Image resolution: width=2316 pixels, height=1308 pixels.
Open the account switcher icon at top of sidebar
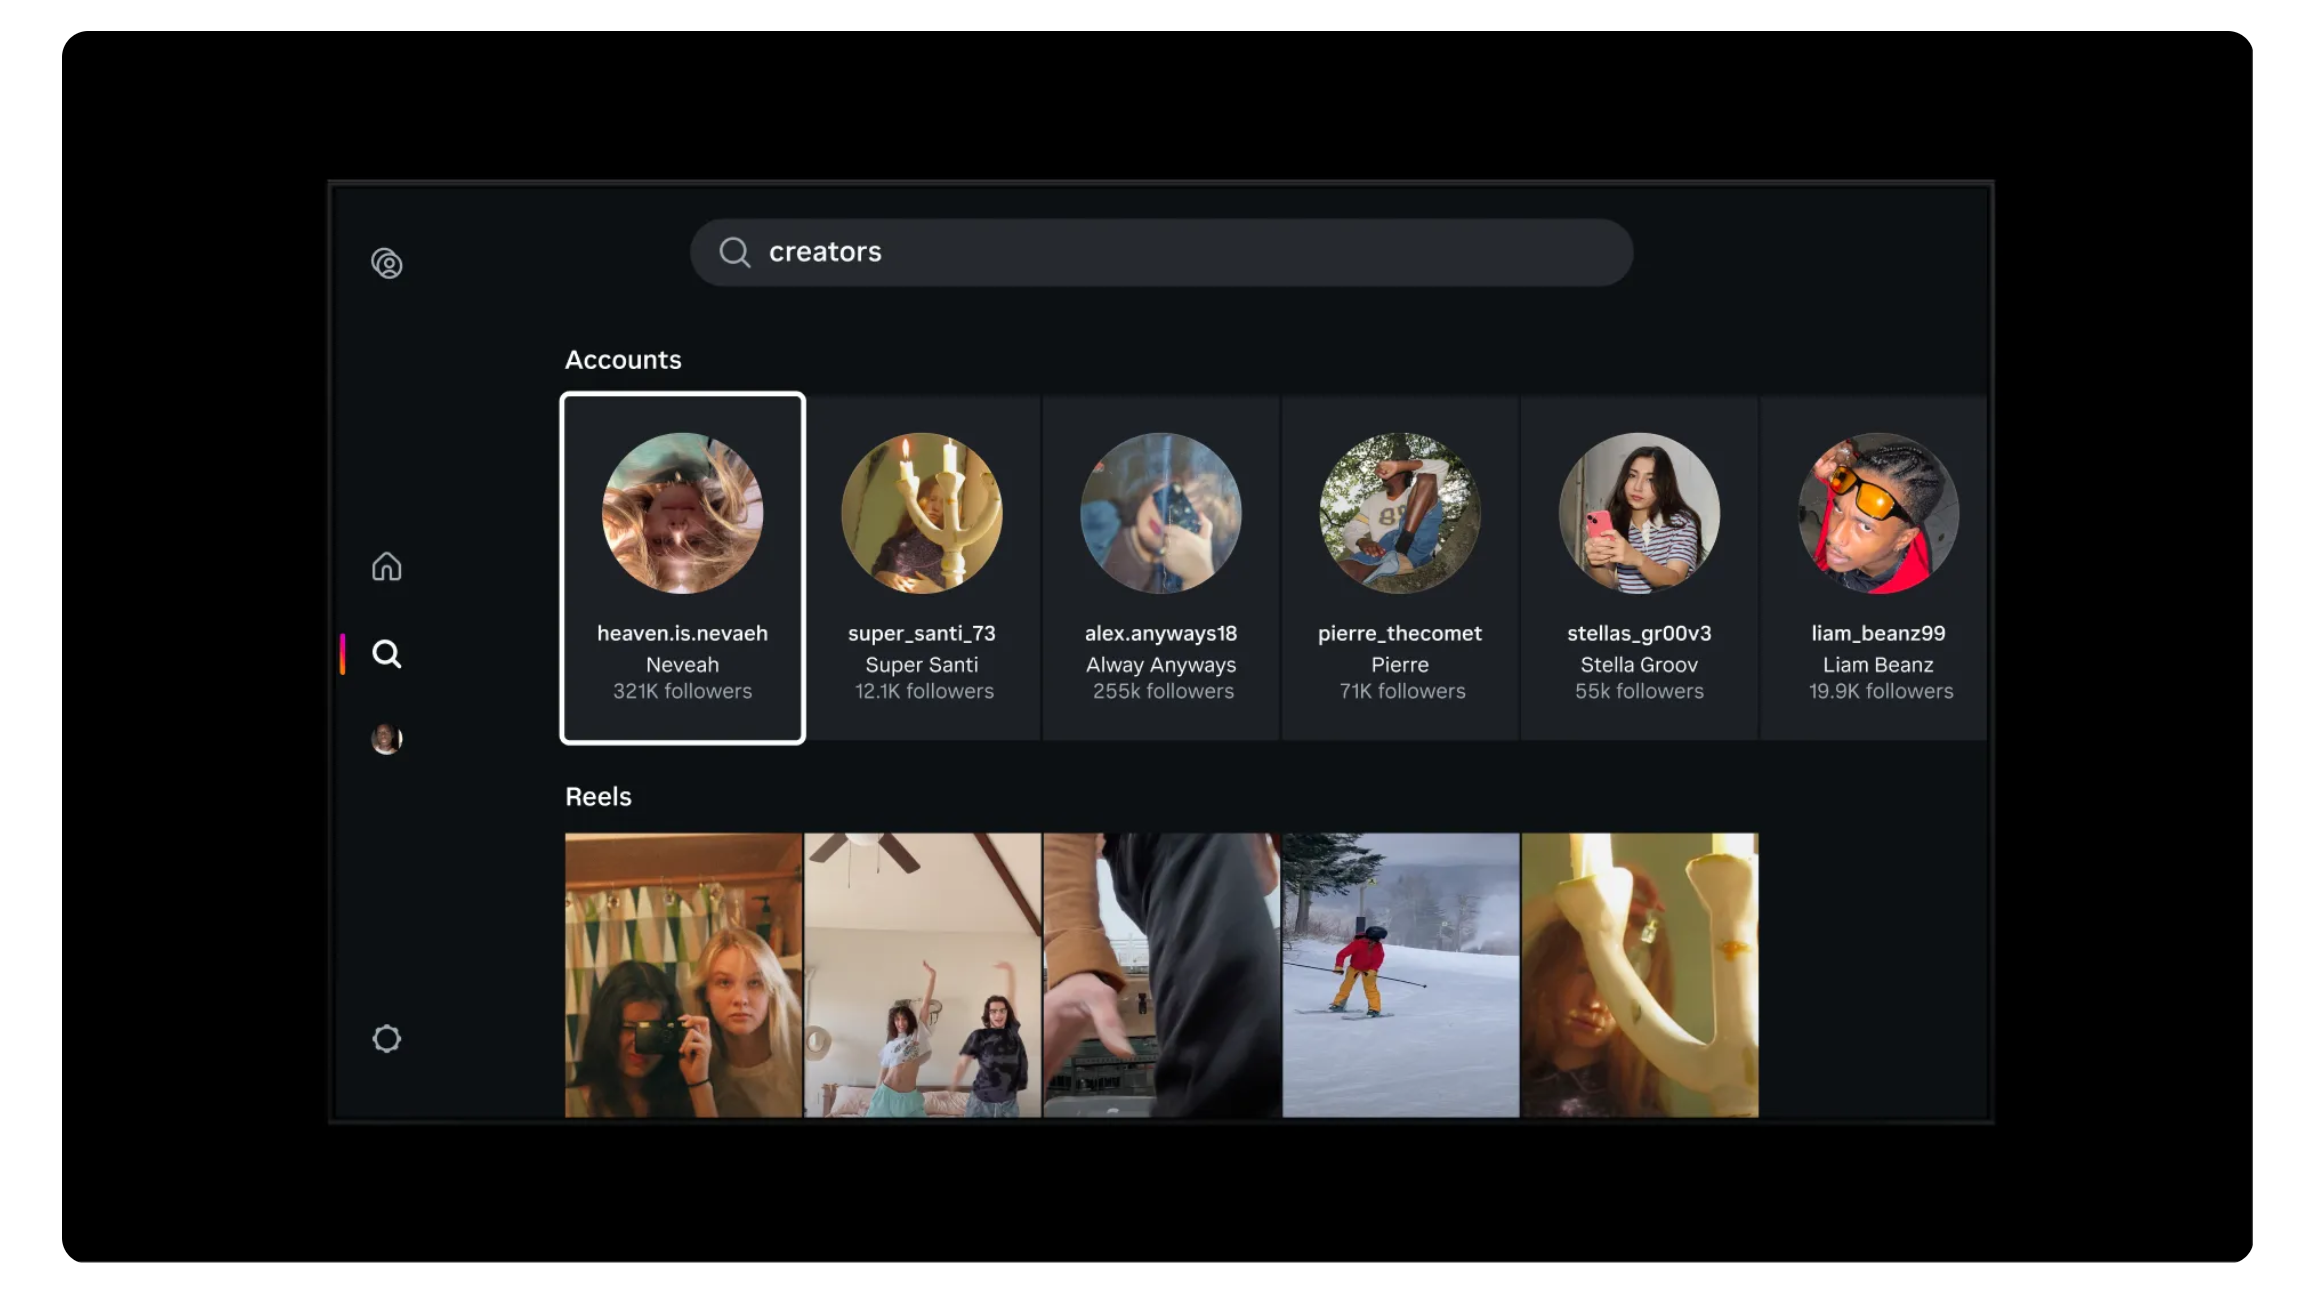pos(386,263)
